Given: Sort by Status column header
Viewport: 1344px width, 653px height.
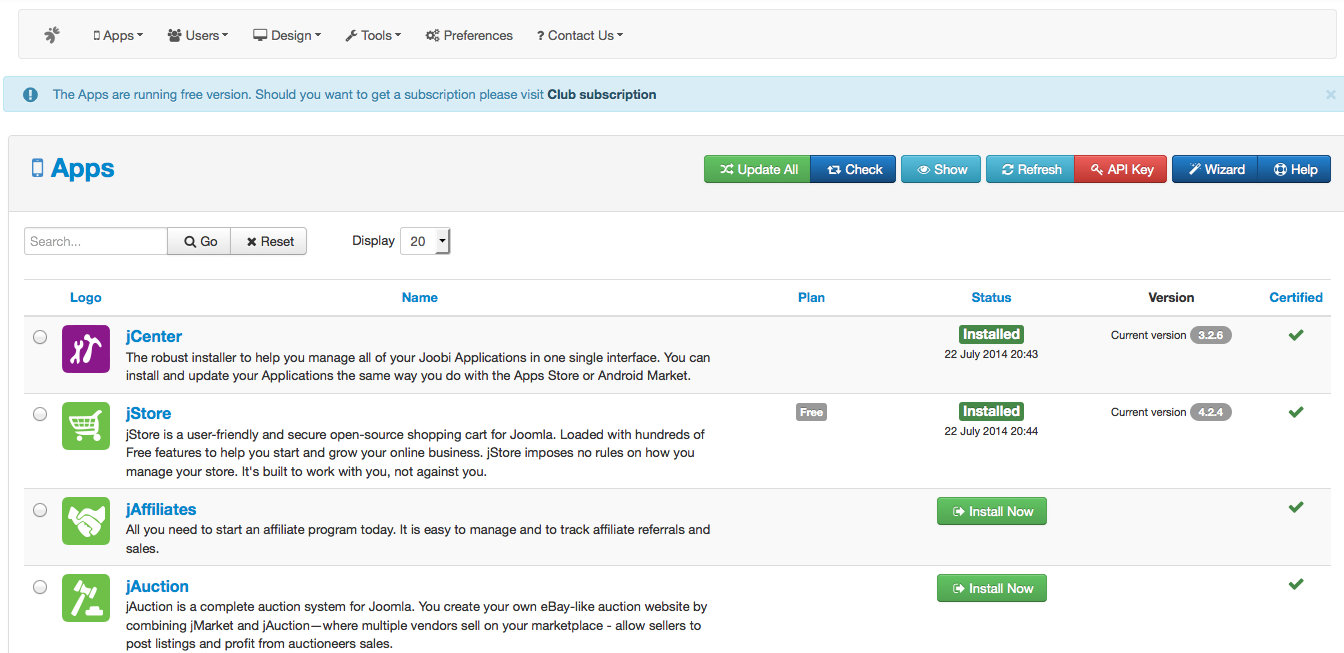Looking at the screenshot, I should [992, 297].
